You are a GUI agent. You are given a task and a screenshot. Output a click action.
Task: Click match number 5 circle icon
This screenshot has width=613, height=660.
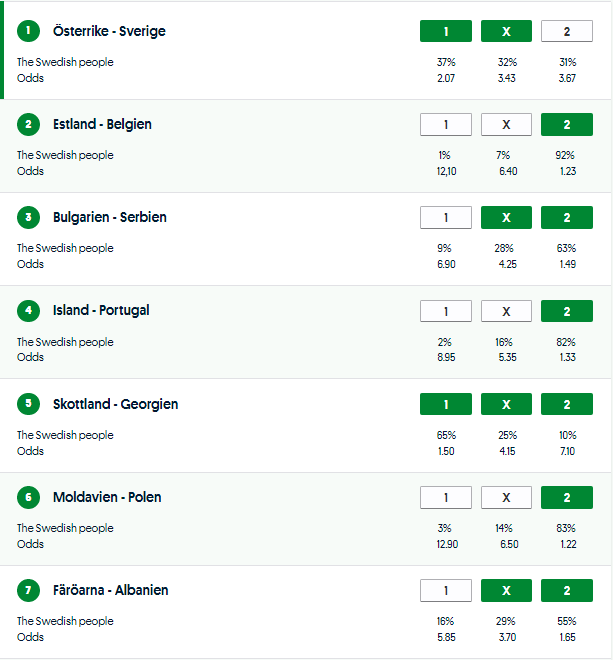(29, 404)
